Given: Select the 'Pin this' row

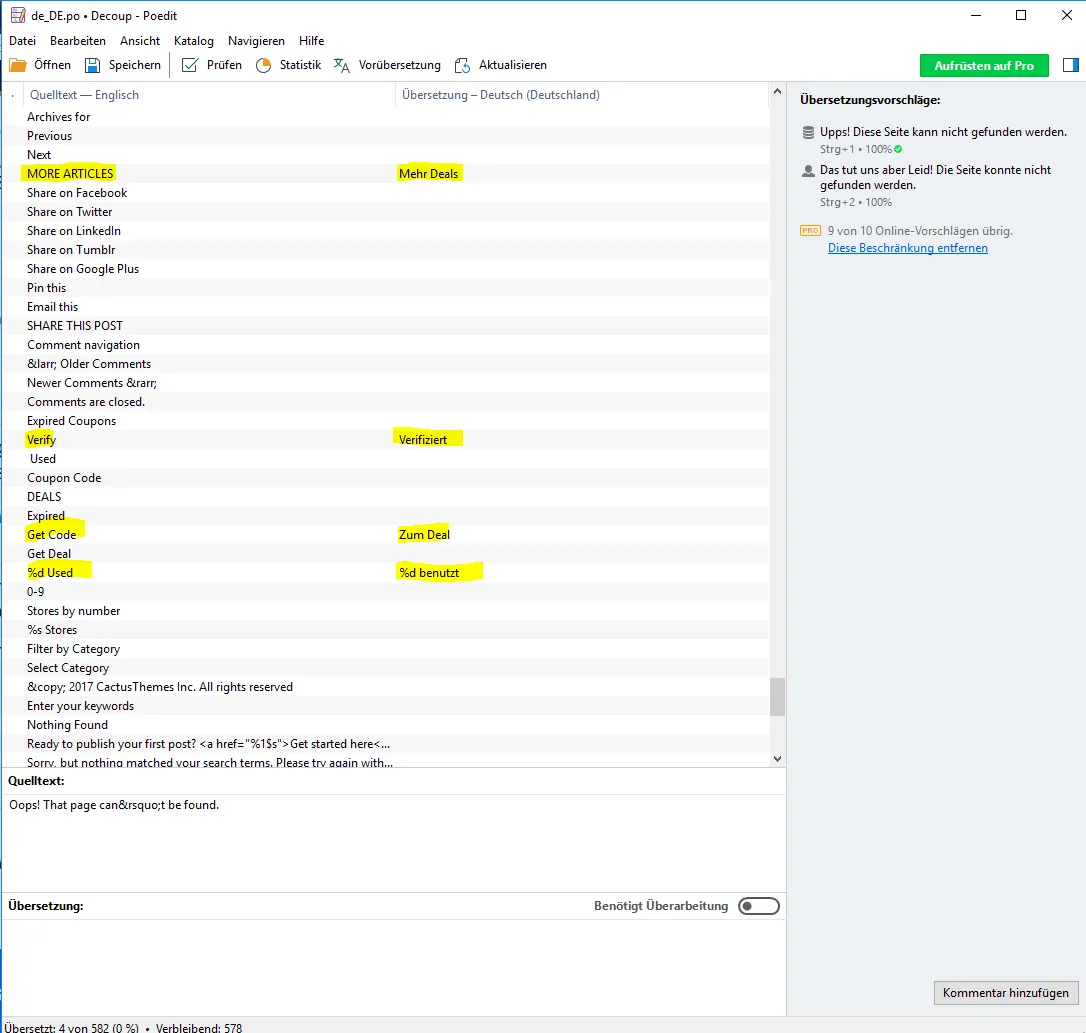Looking at the screenshot, I should 386,288.
